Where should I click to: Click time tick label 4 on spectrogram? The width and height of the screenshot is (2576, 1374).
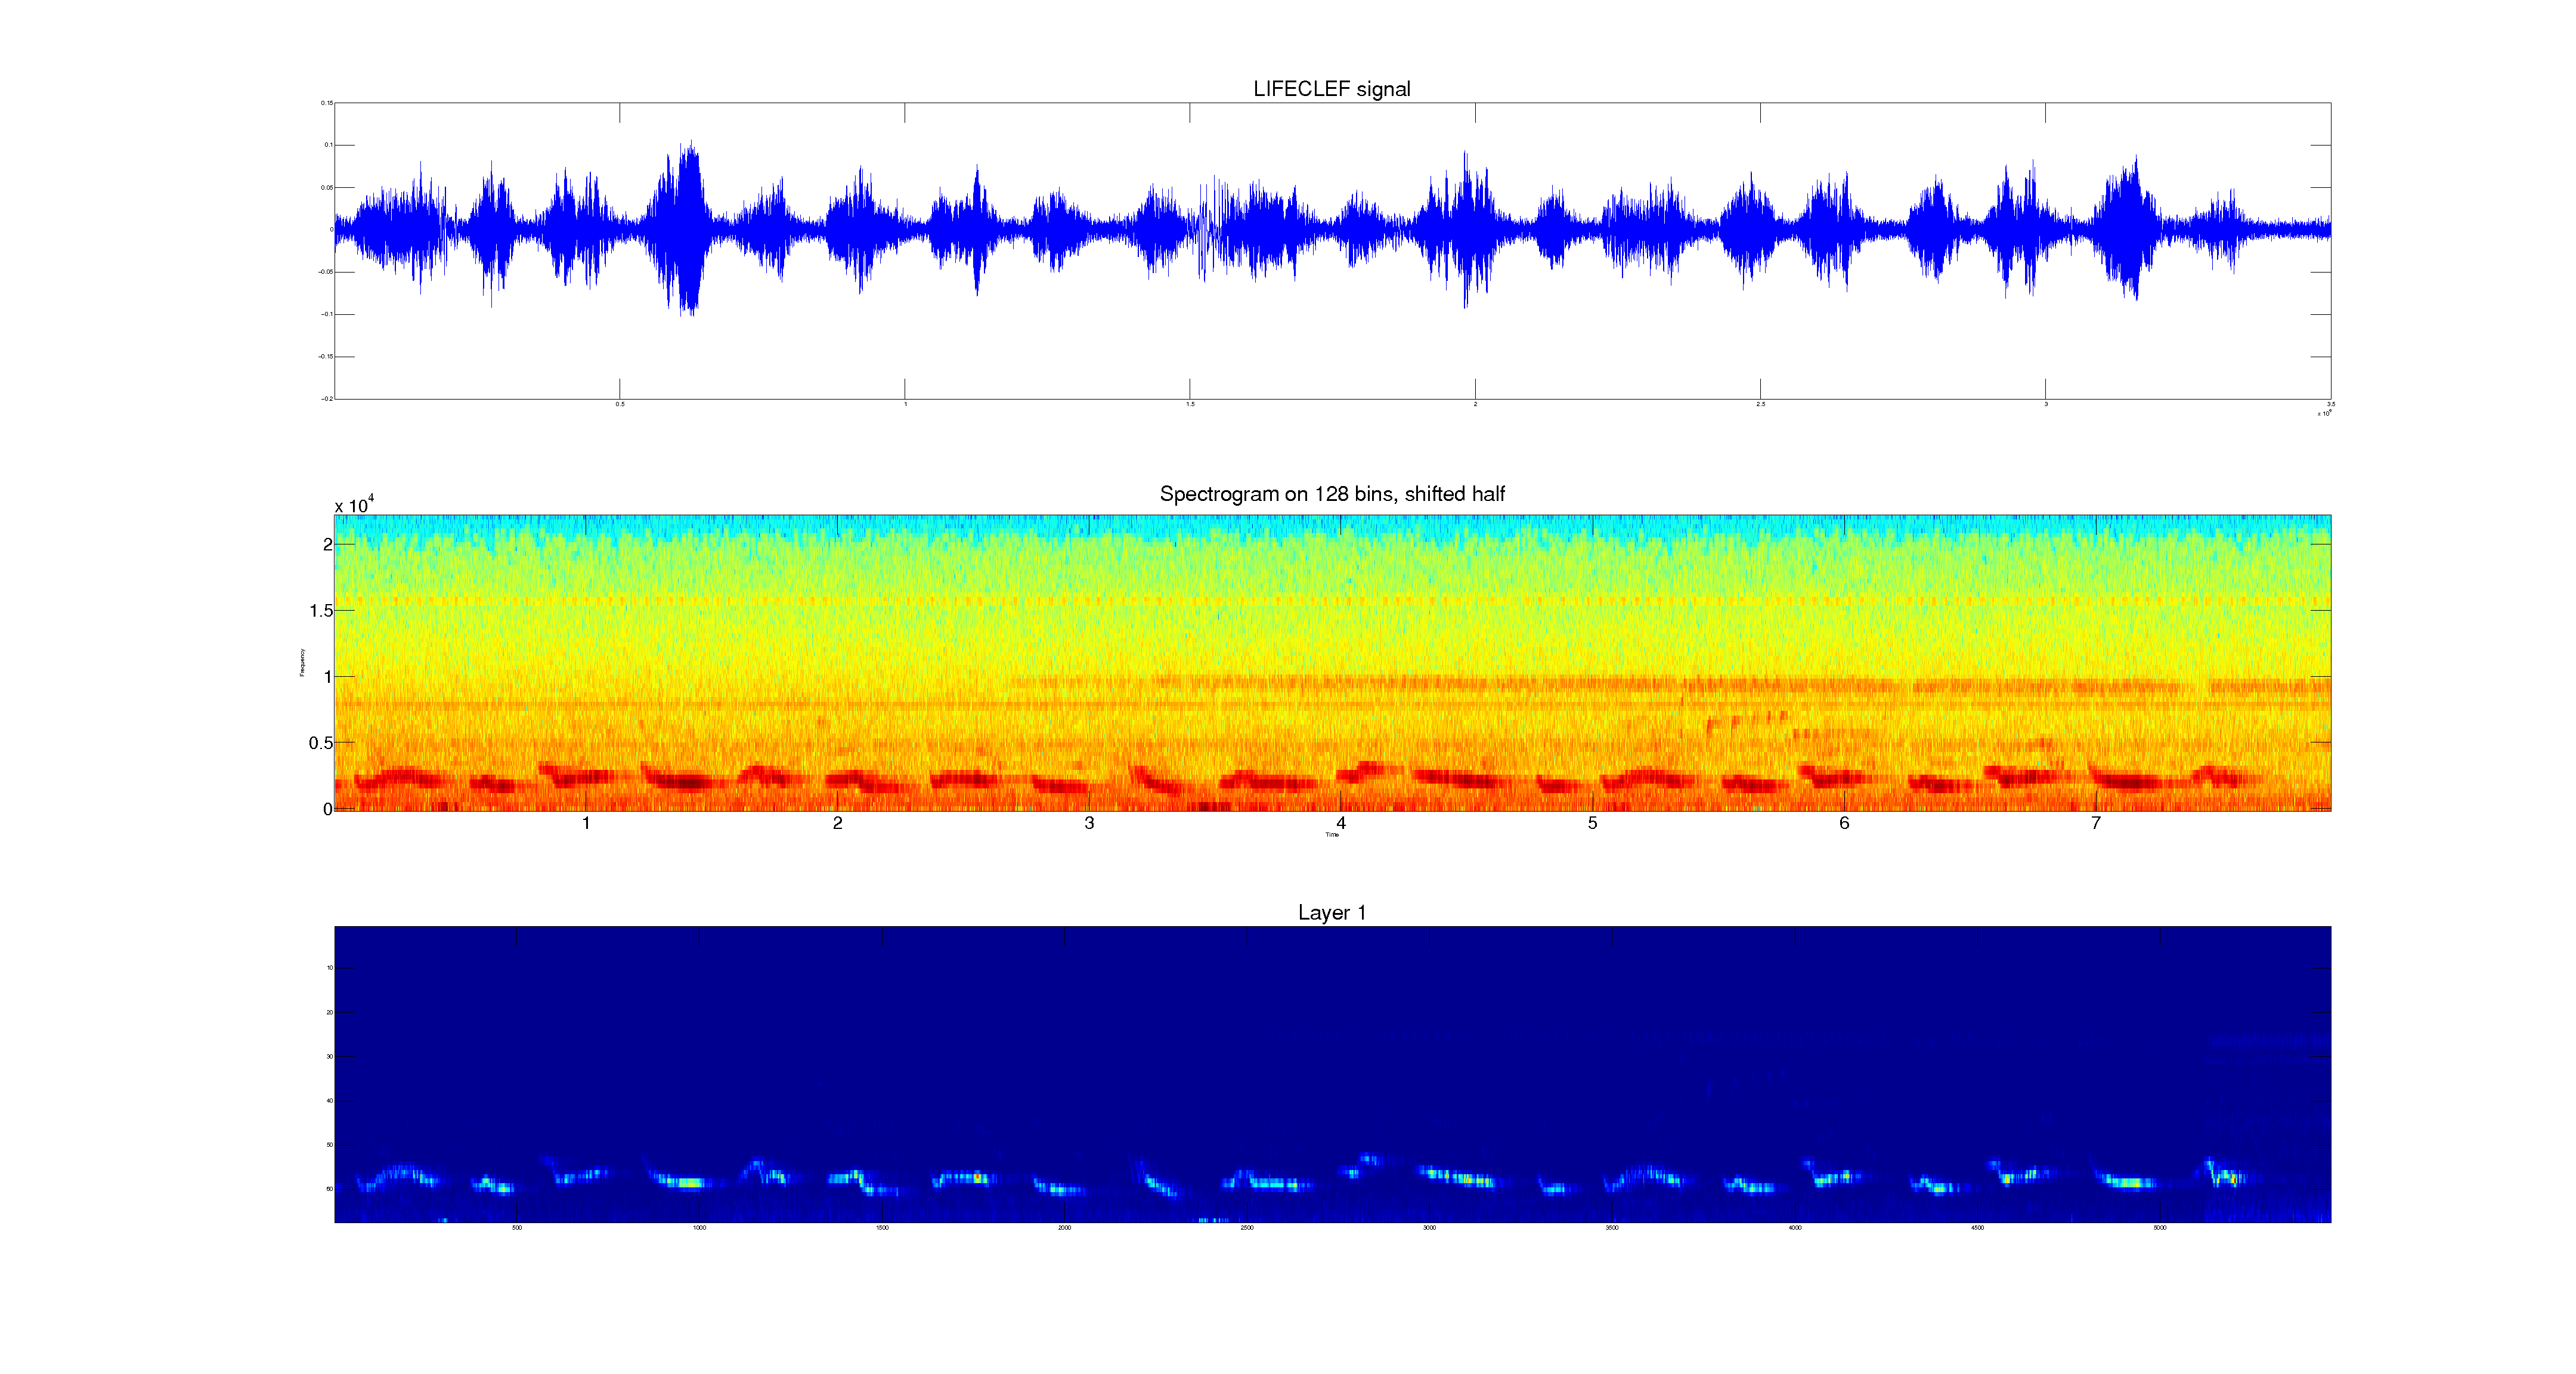(x=1341, y=823)
